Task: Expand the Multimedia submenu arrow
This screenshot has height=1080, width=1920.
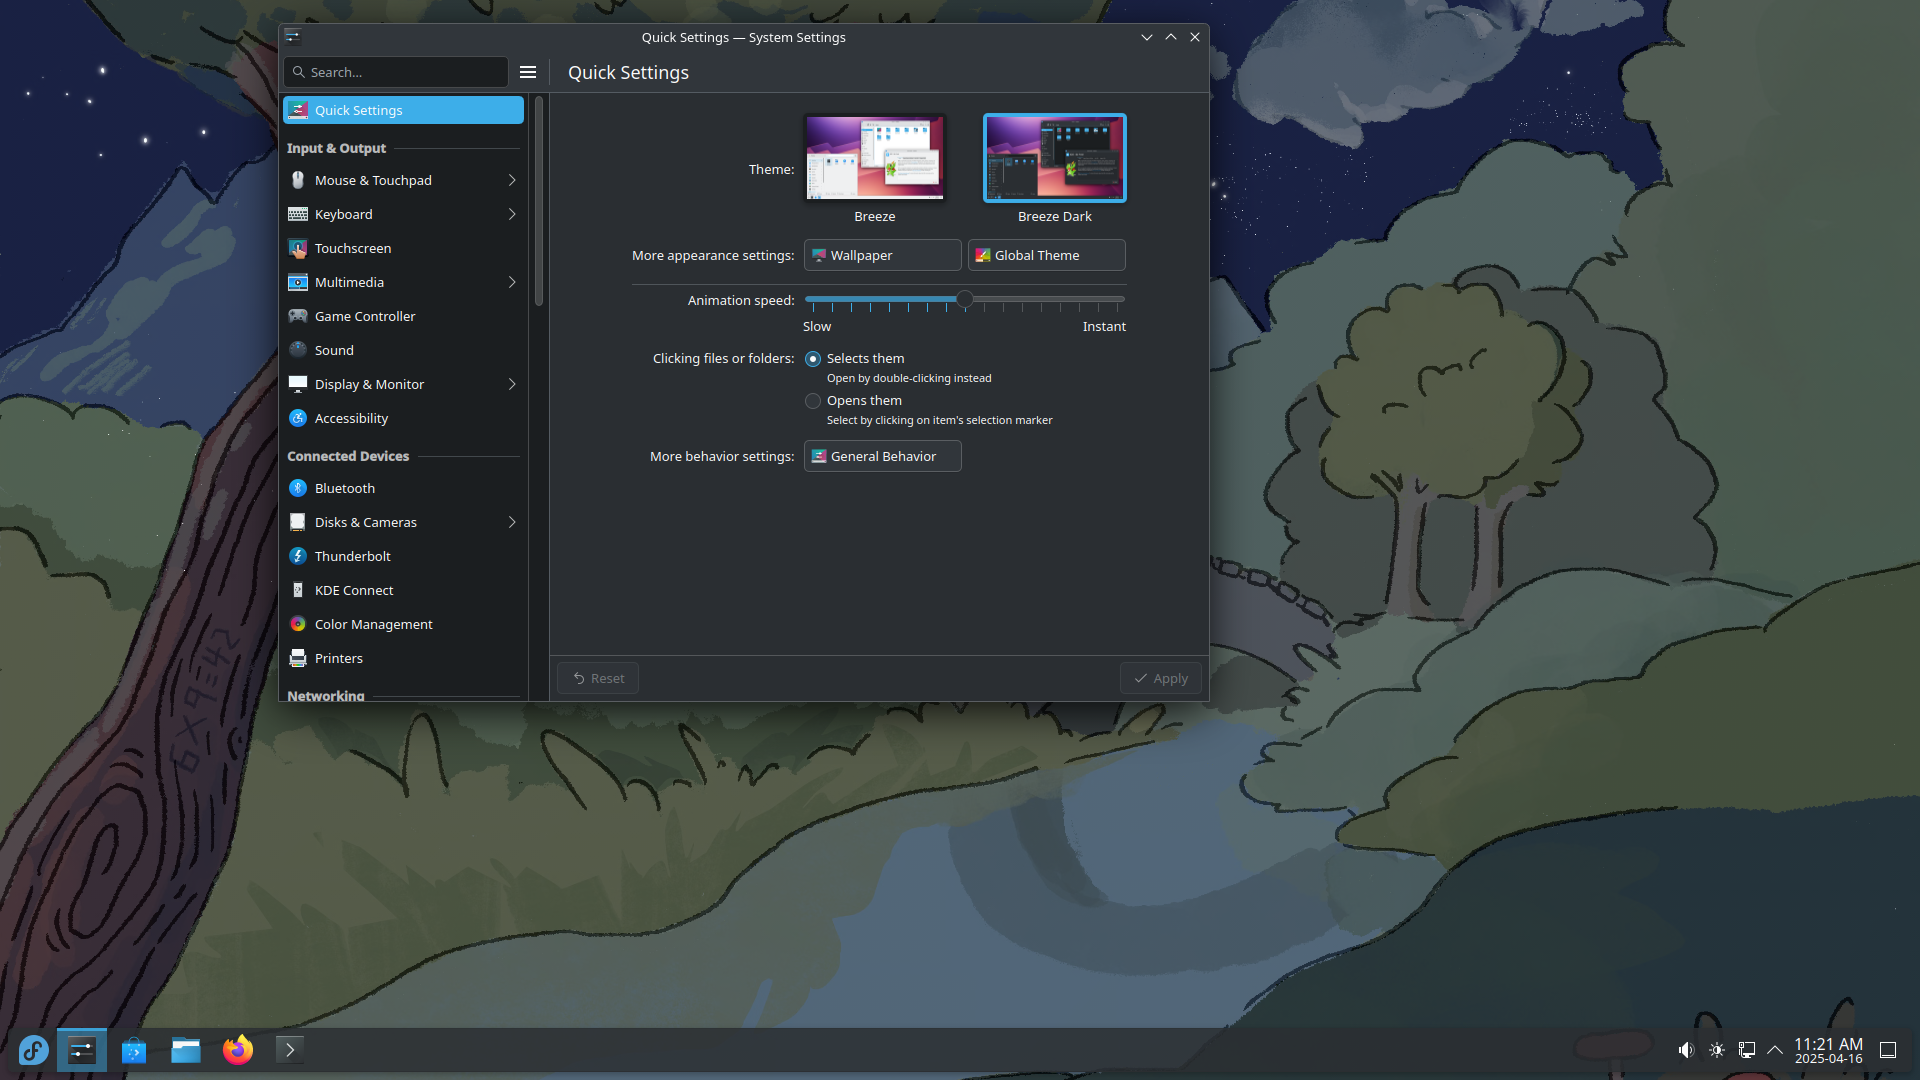Action: coord(512,282)
